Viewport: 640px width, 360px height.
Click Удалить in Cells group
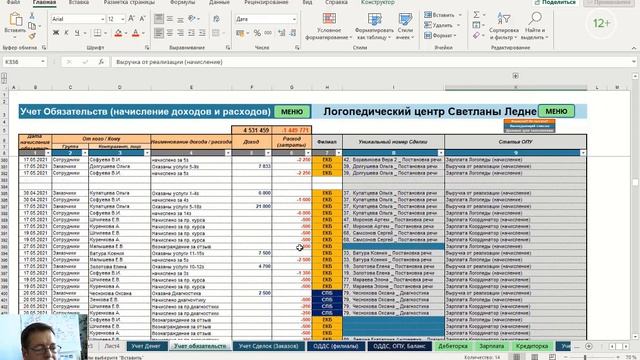[x=442, y=25]
